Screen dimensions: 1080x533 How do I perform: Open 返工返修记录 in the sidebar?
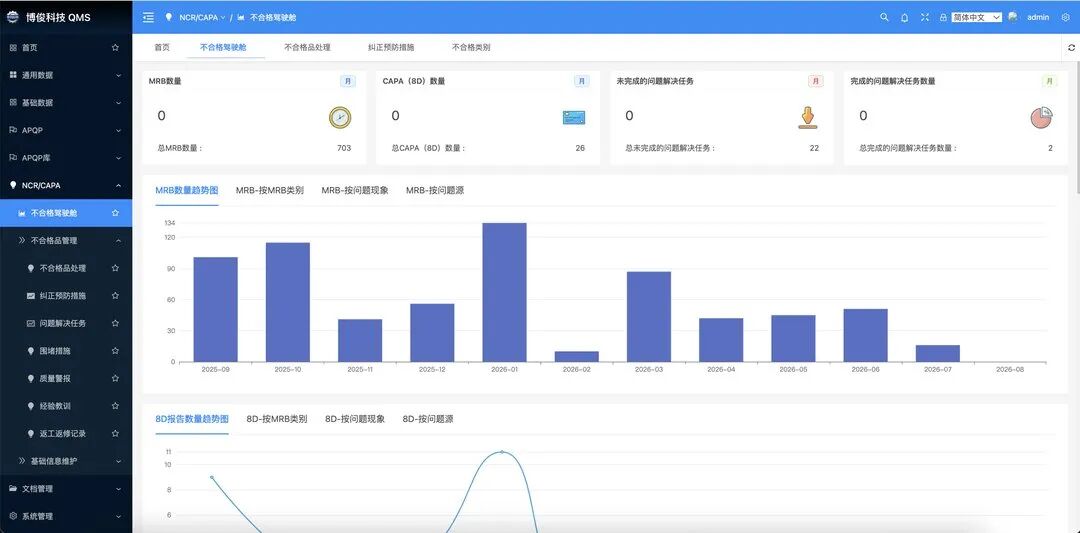pos(66,433)
